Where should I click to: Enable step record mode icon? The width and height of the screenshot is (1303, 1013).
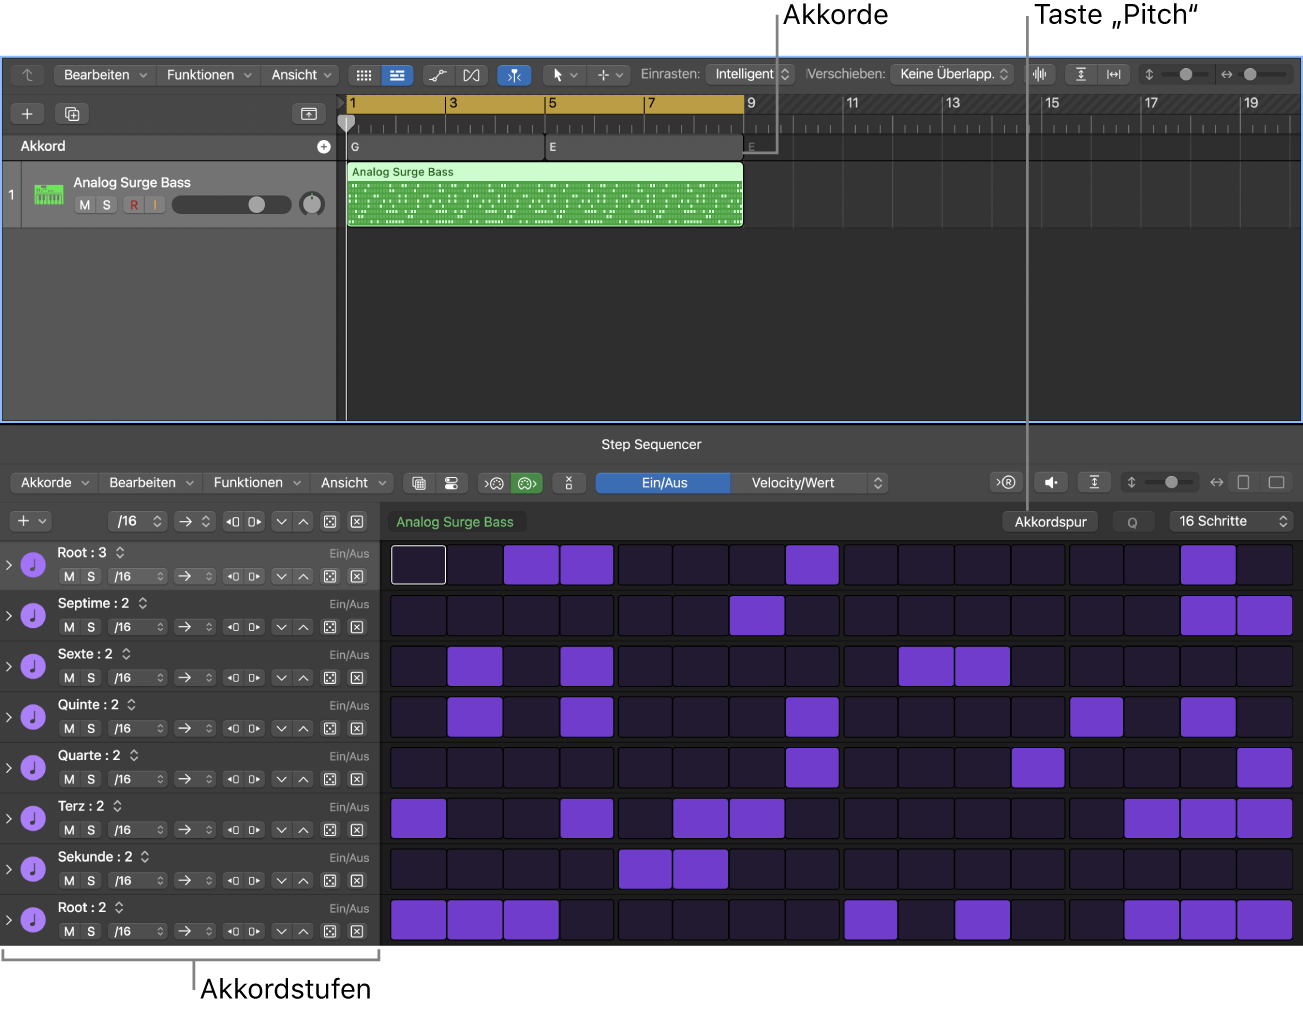pyautogui.click(x=1006, y=482)
